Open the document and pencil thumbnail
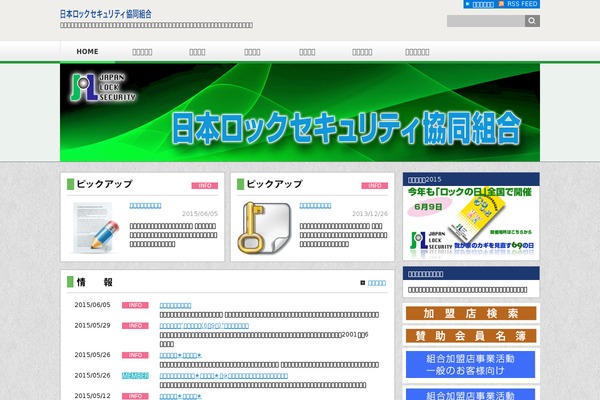 pos(95,228)
